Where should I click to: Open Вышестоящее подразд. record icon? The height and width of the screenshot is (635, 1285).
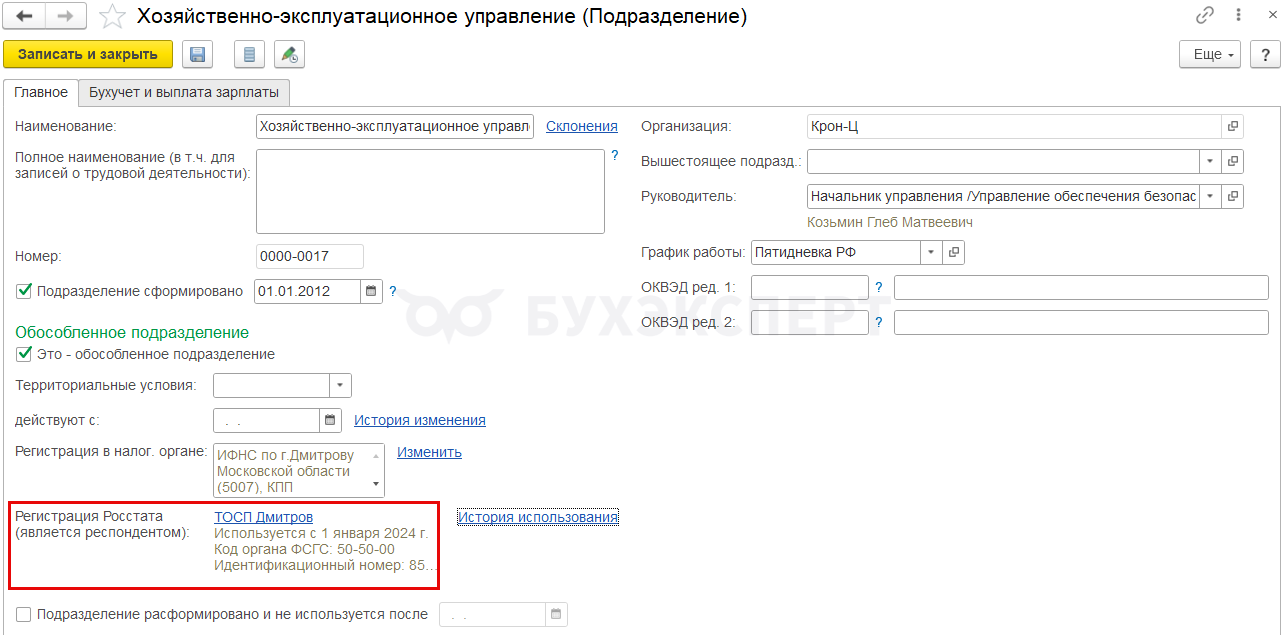1233,161
